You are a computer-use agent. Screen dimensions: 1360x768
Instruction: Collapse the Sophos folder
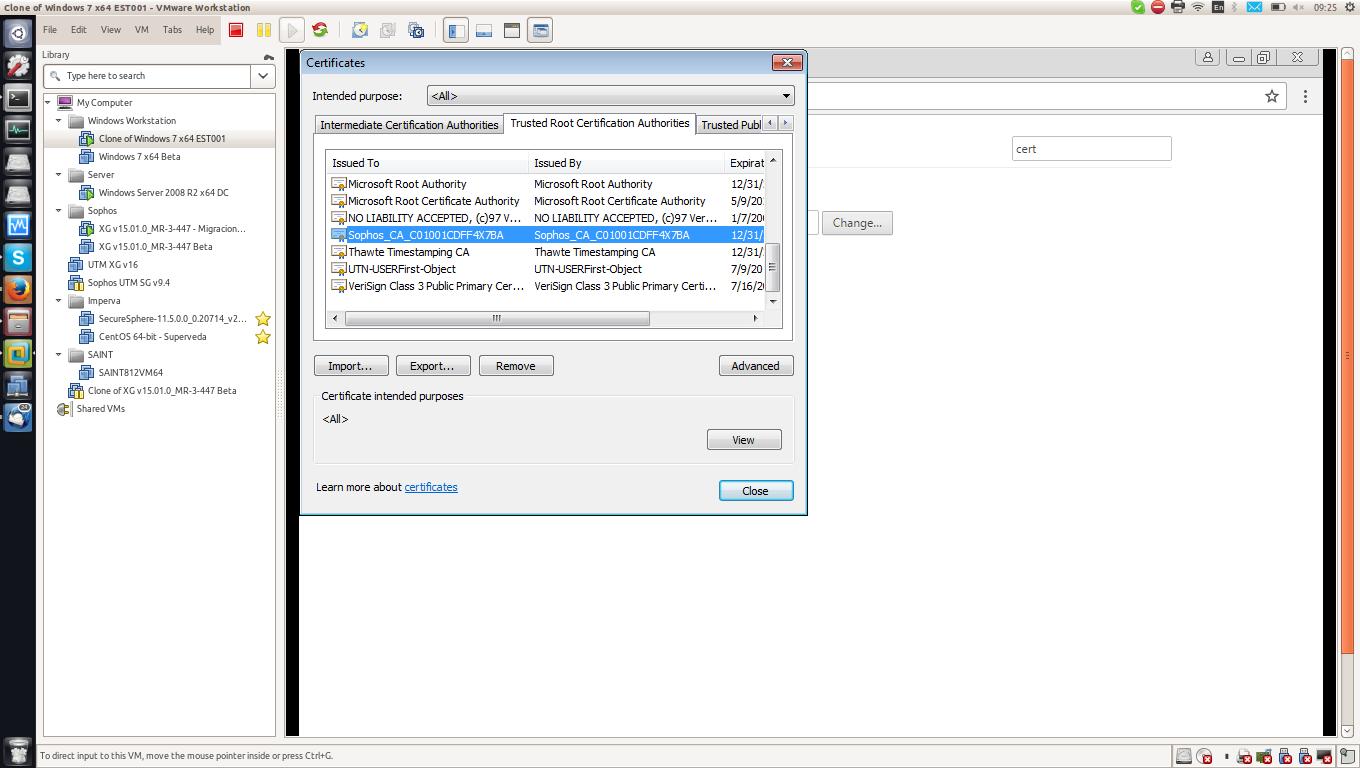click(59, 211)
